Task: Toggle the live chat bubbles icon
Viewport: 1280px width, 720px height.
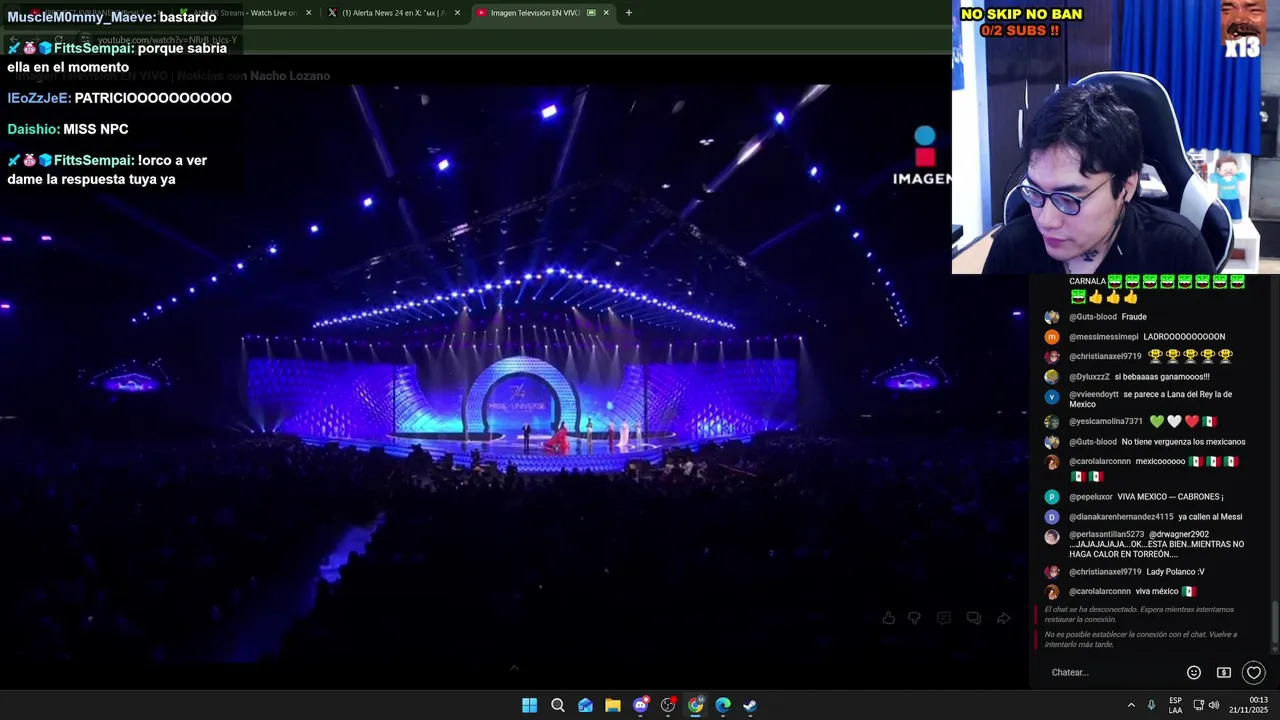Action: 973,618
